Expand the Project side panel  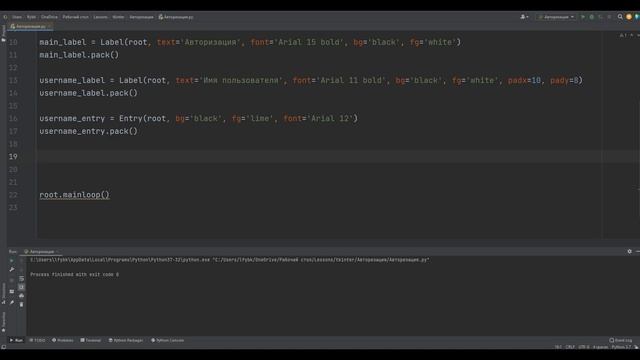[3, 33]
